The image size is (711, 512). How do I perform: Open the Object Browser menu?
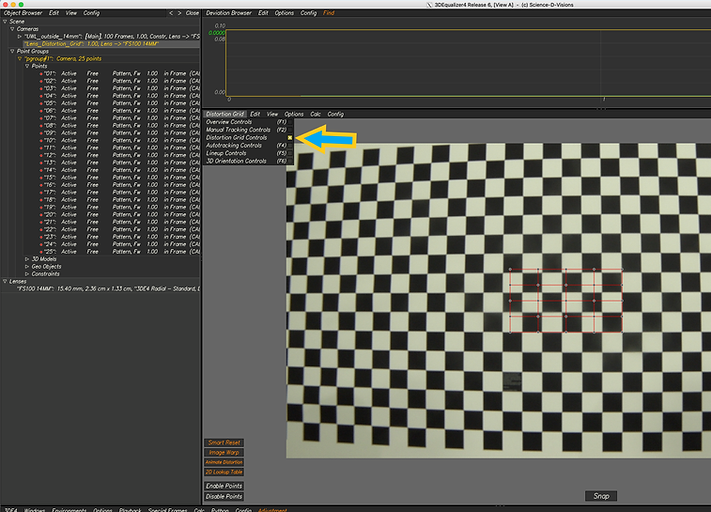pyautogui.click(x=23, y=13)
